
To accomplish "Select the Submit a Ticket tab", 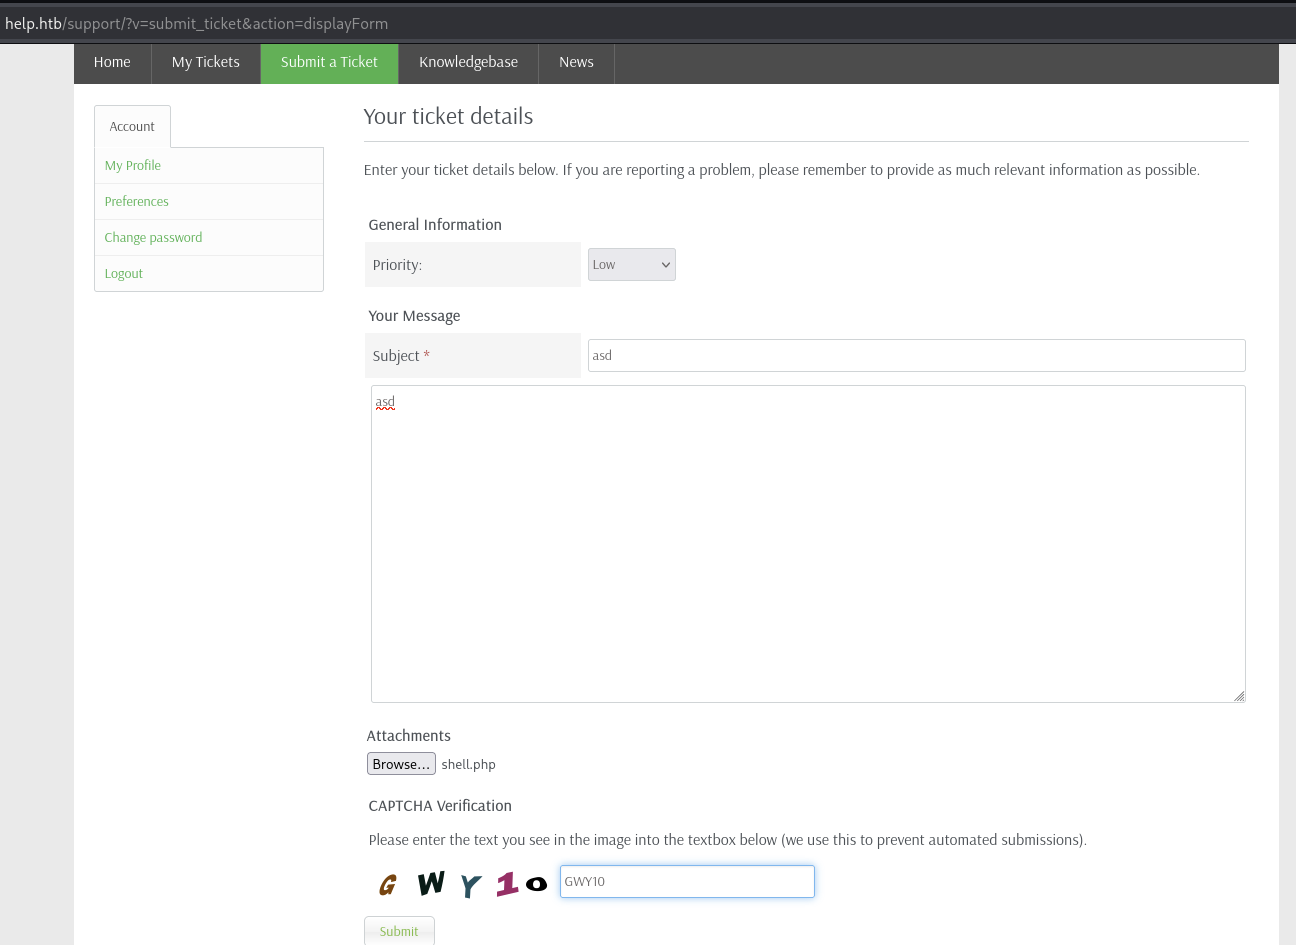I will click(x=329, y=63).
